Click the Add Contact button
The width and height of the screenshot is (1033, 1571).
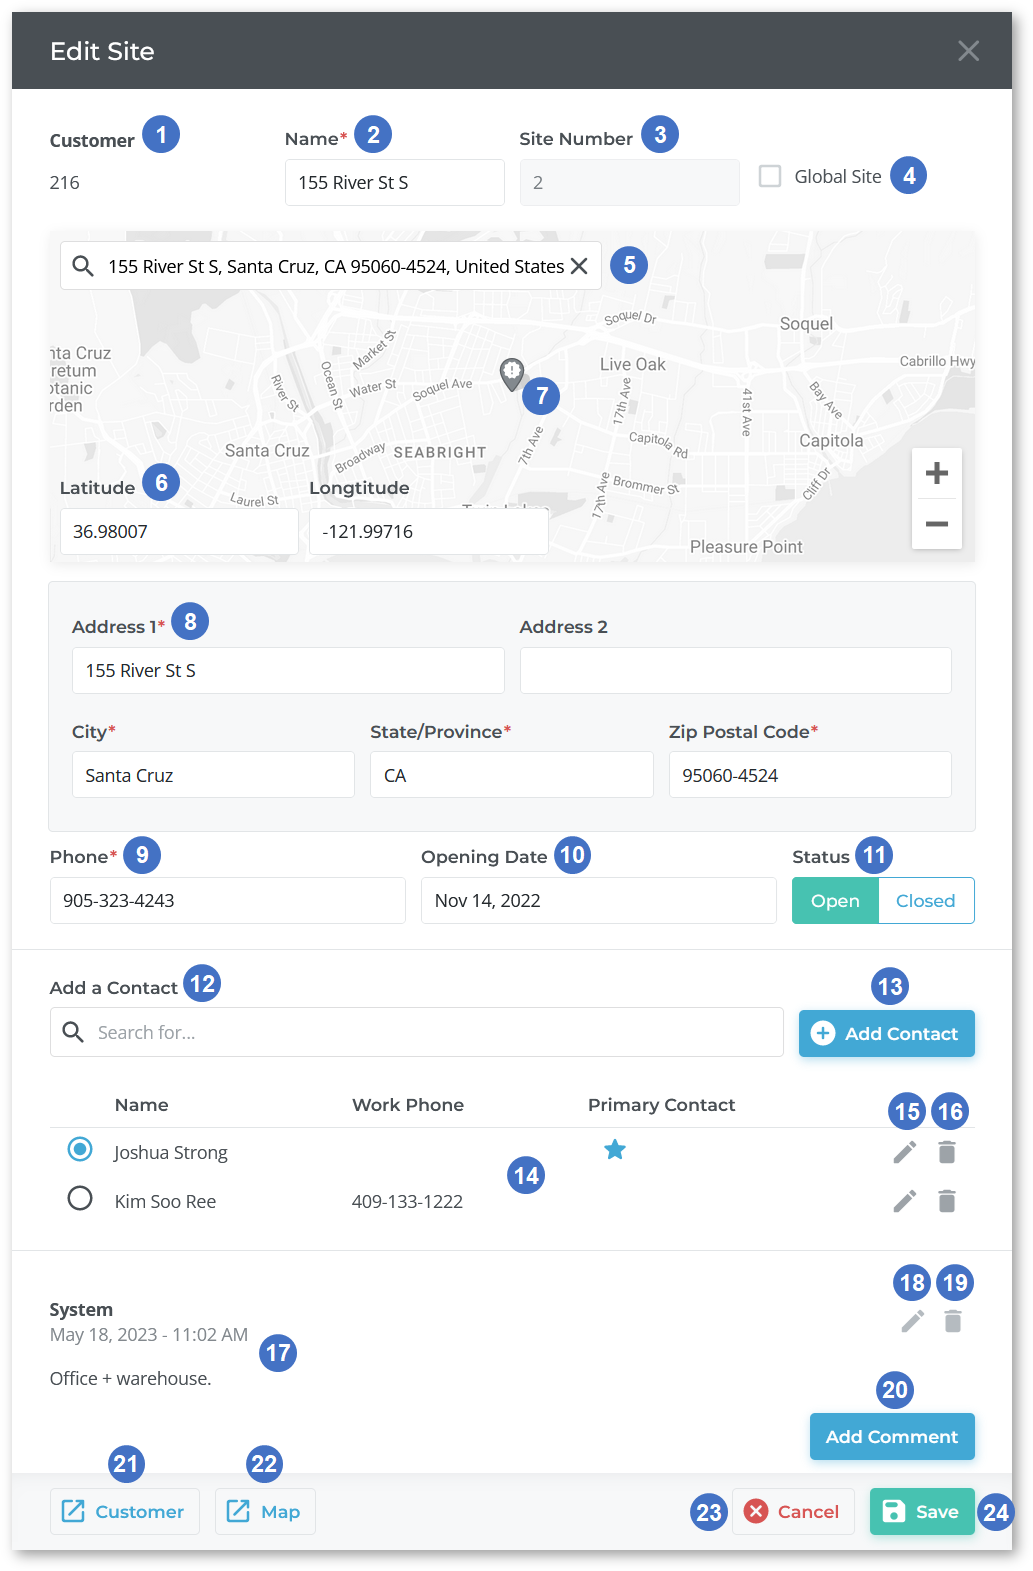click(x=886, y=1034)
